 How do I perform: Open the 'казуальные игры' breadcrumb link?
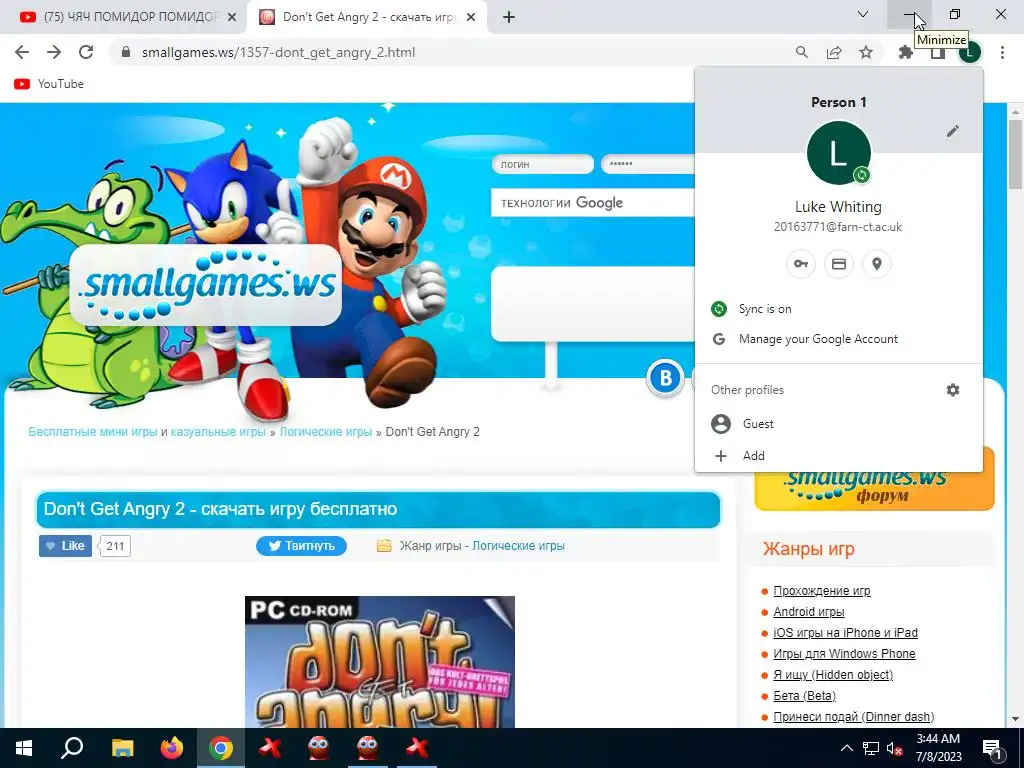pyautogui.click(x=218, y=432)
